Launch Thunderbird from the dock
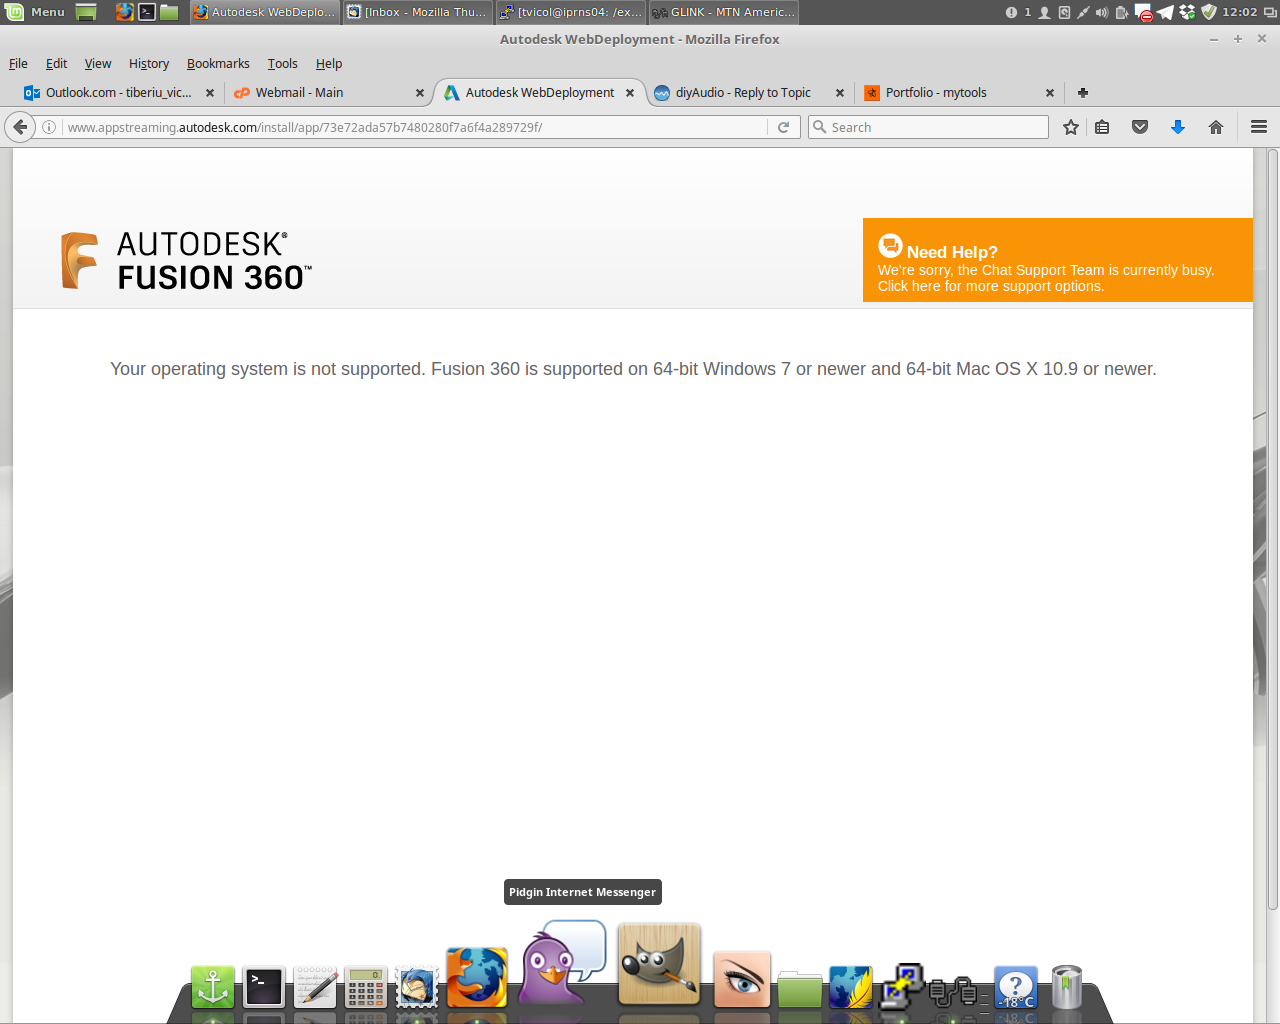Image resolution: width=1280 pixels, height=1024 pixels. [x=417, y=987]
